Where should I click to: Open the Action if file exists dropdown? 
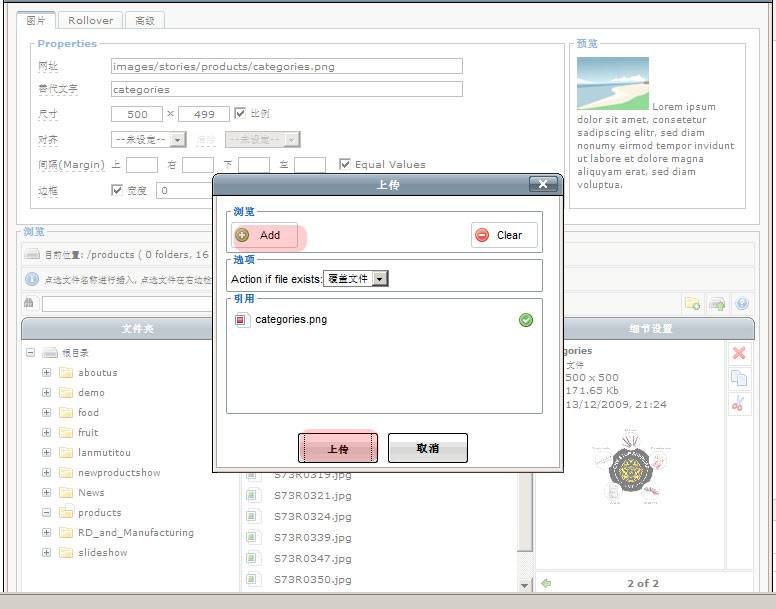click(x=379, y=279)
